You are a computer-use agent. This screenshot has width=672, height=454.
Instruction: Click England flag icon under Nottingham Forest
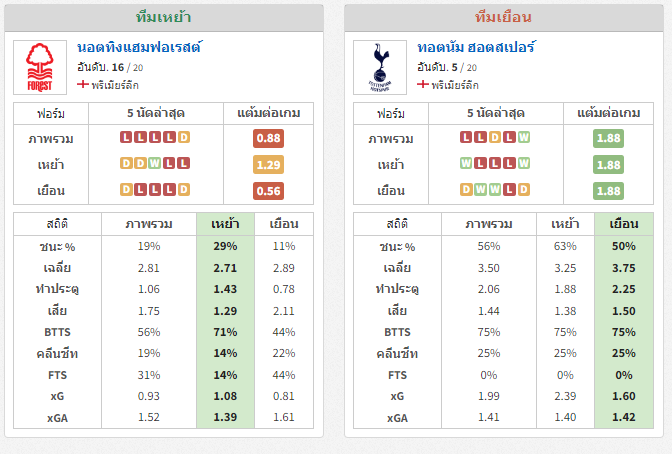click(x=83, y=84)
